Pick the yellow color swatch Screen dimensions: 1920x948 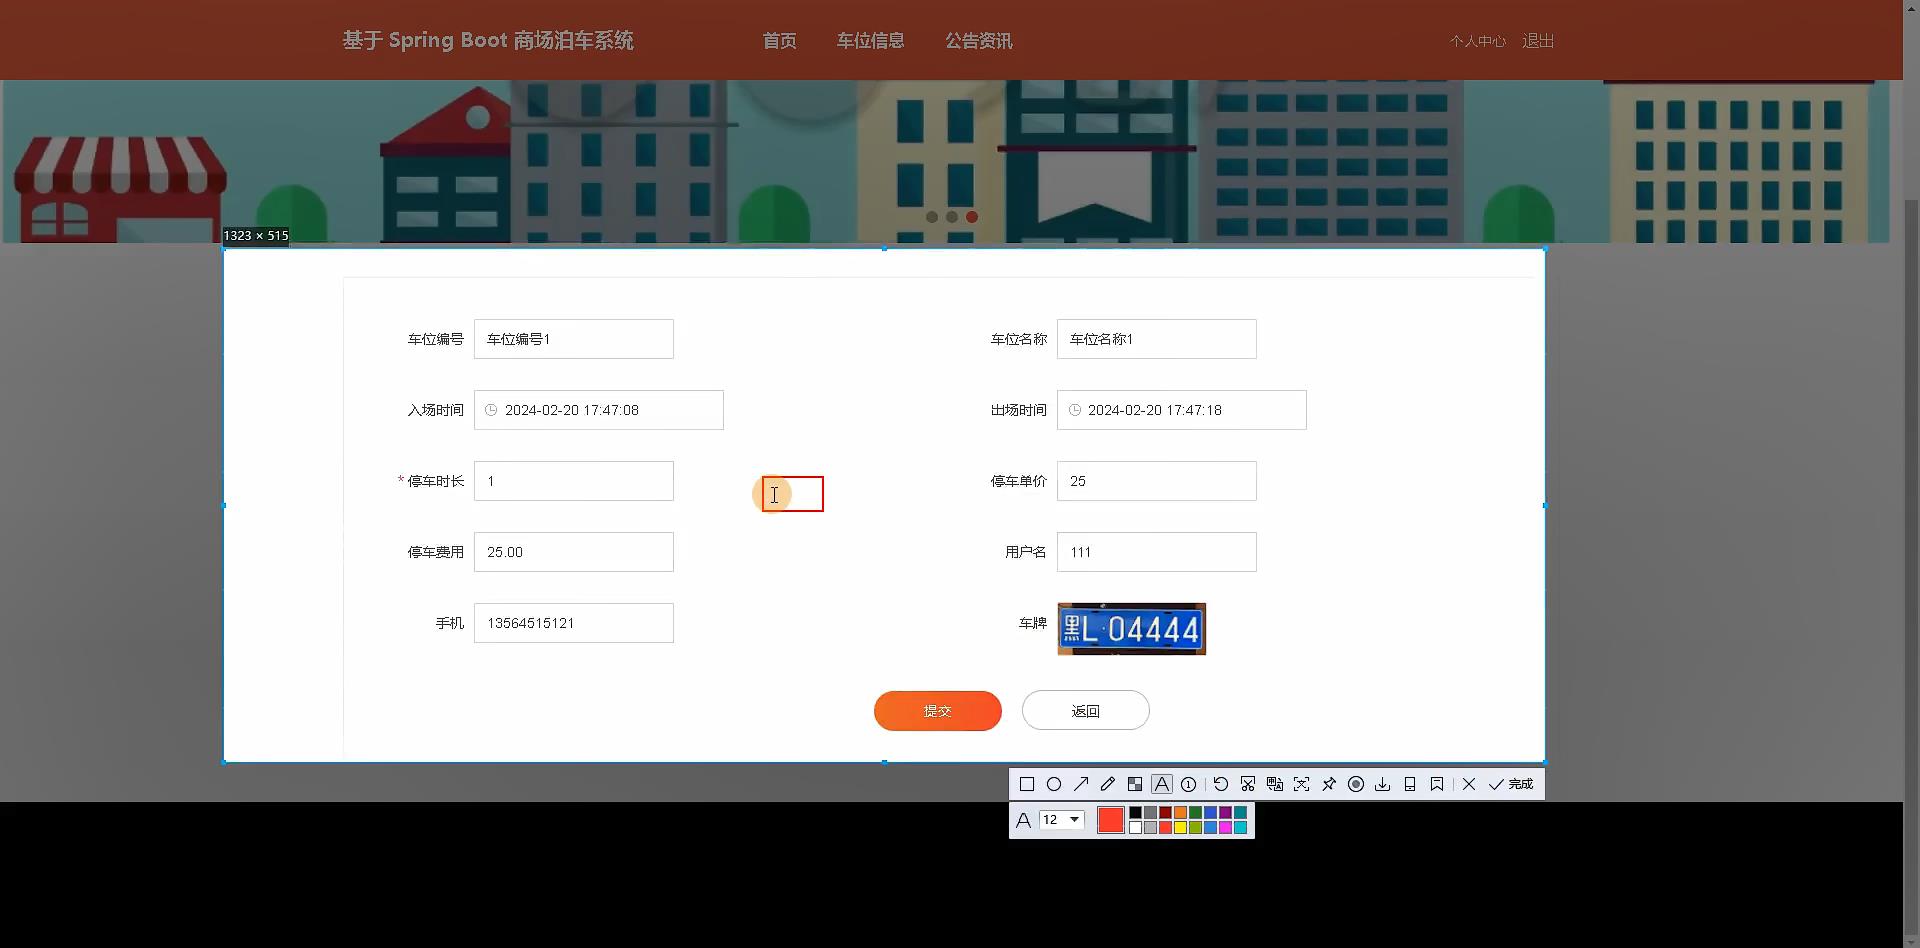(1180, 827)
